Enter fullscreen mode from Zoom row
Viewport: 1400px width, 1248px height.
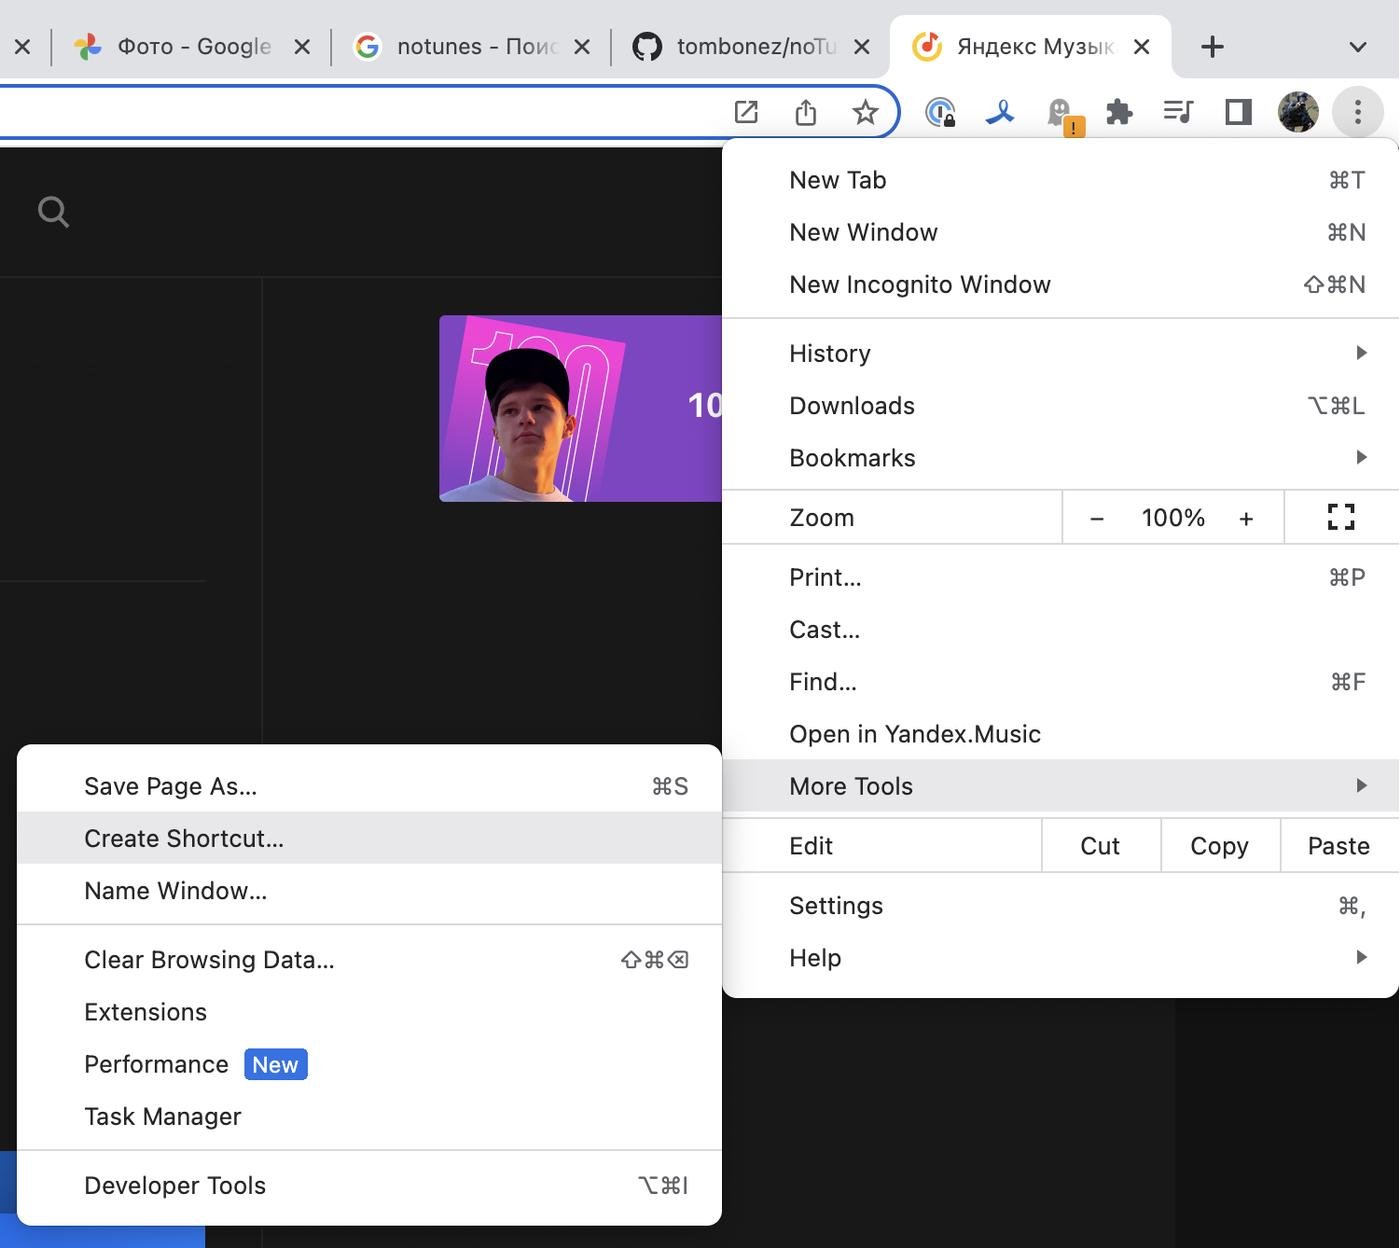[1340, 517]
